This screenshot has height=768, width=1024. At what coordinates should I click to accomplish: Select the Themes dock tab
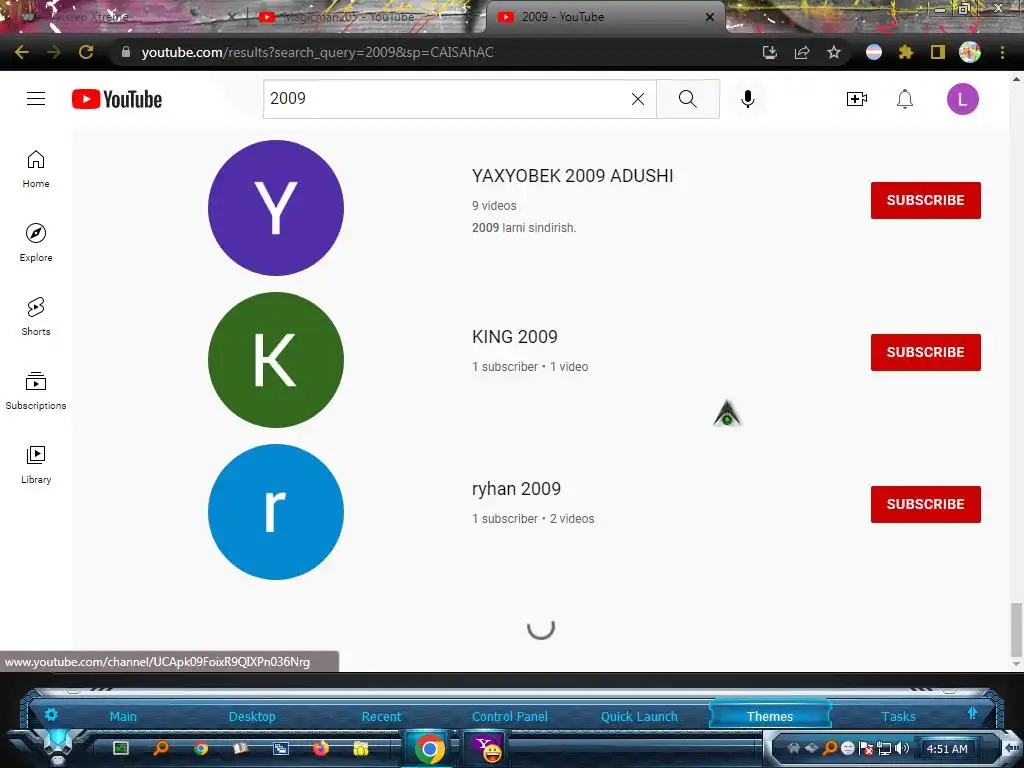(x=769, y=716)
